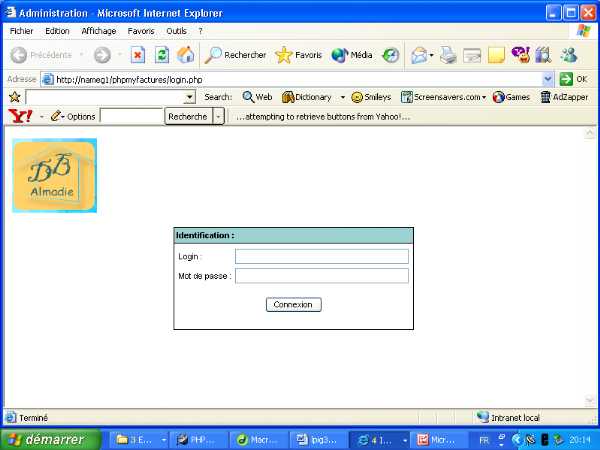600x450 pixels.
Task: Open the Affichage menu
Action: coord(99,31)
